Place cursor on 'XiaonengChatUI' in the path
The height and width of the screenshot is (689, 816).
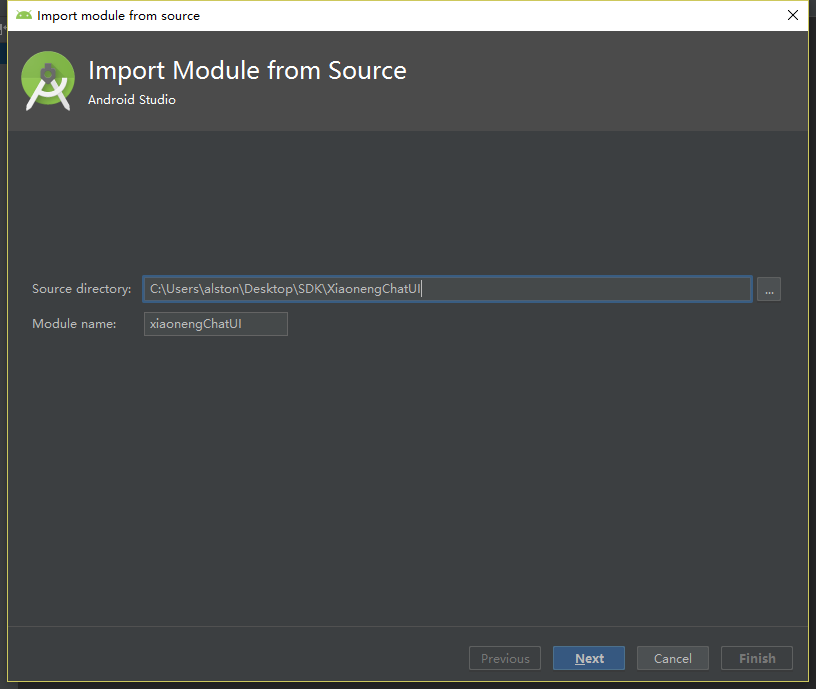[374, 289]
